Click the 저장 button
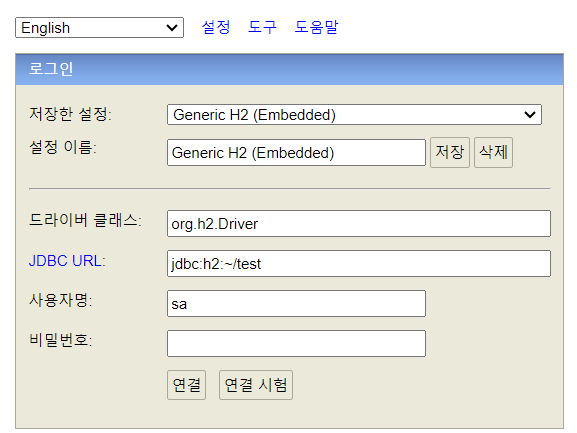 (450, 152)
